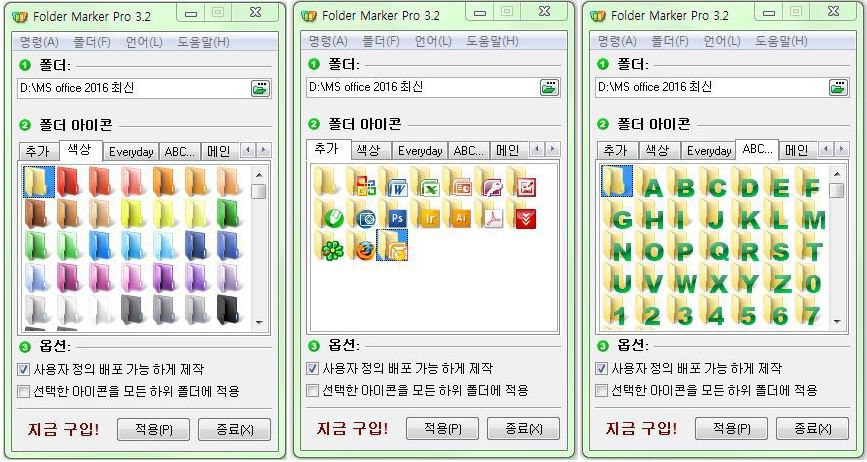Select the Word document folder icon
Viewport: 867px width, 462px height.
pyautogui.click(x=394, y=181)
